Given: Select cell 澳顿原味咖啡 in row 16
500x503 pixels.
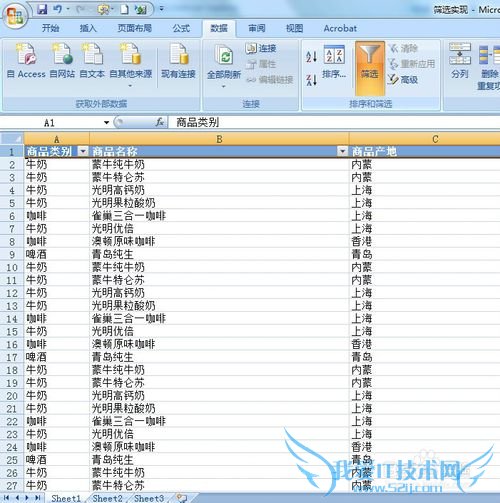Looking at the screenshot, I should tap(219, 344).
